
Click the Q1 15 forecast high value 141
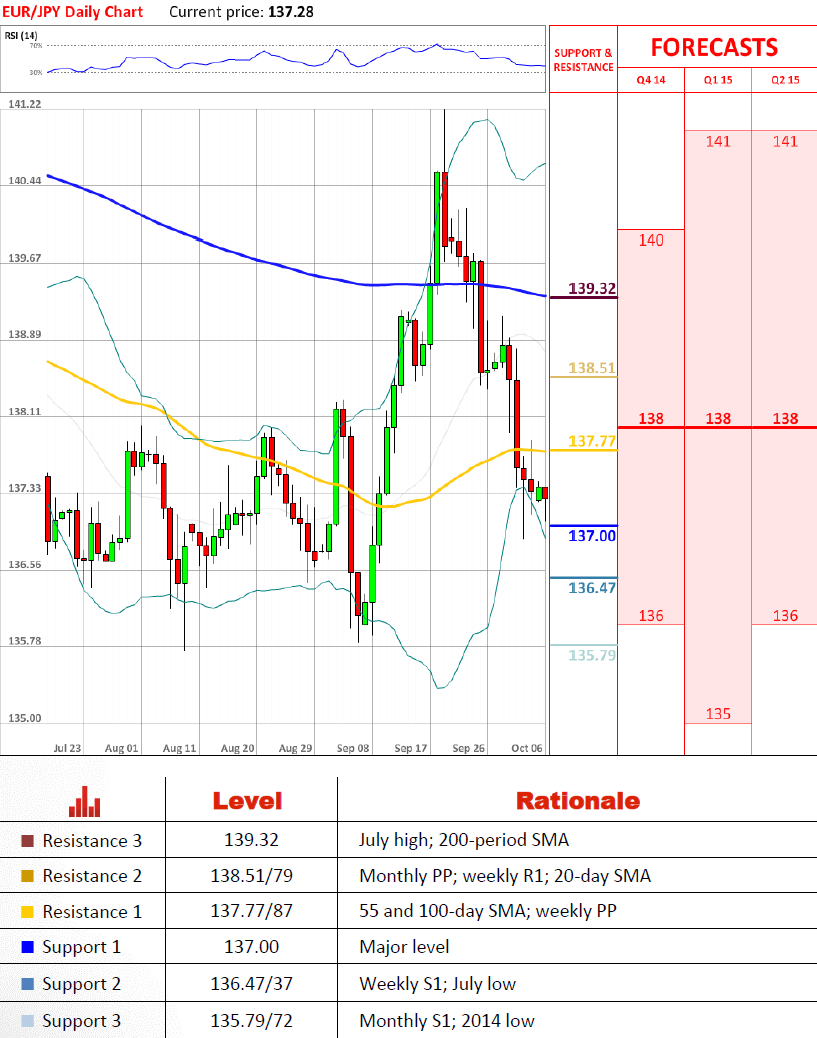(x=718, y=142)
